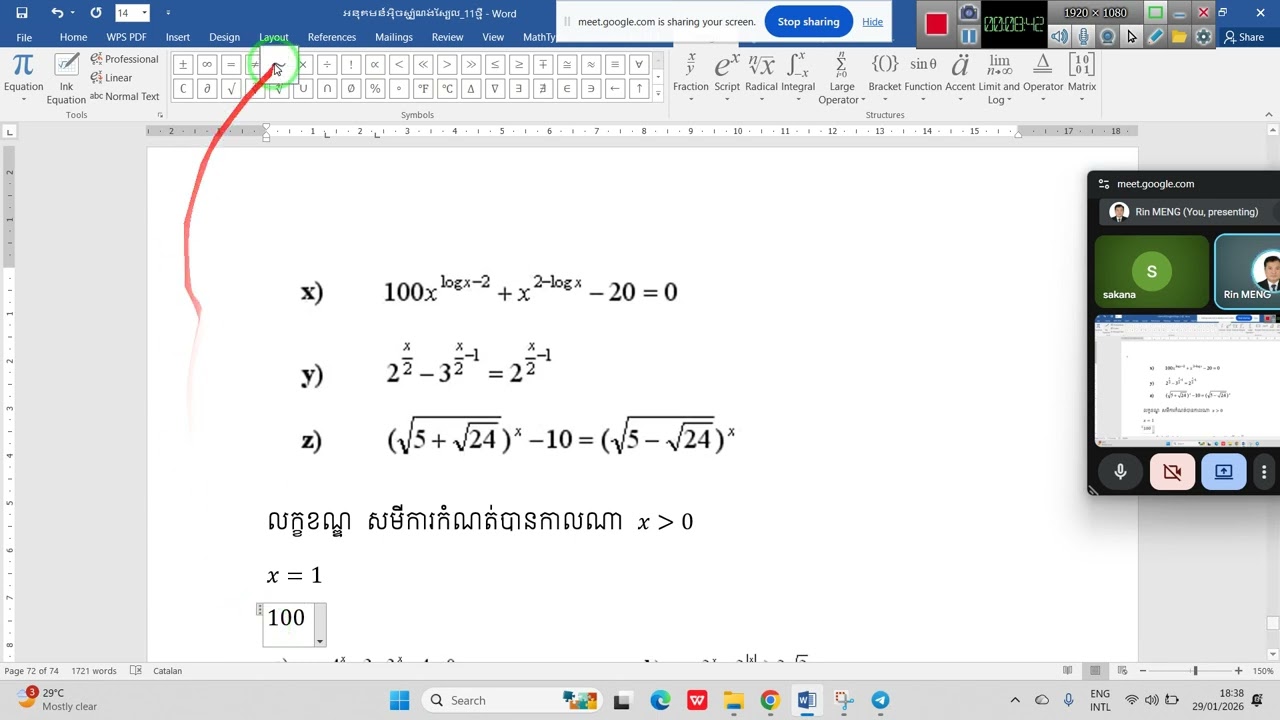Insert the intersection symbol
The height and width of the screenshot is (720, 1280).
click(x=327, y=88)
